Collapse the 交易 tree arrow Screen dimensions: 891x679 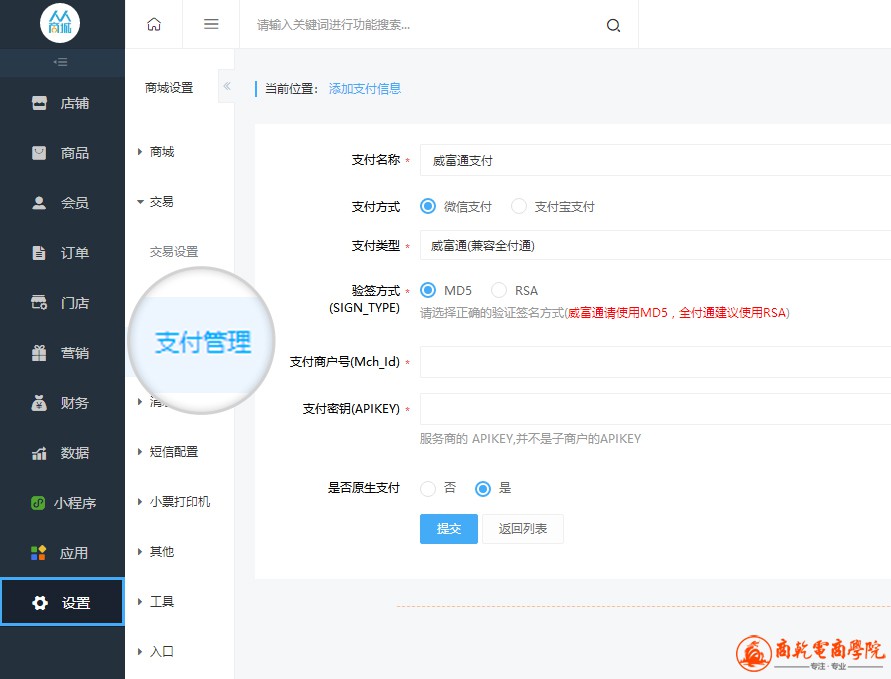(140, 202)
